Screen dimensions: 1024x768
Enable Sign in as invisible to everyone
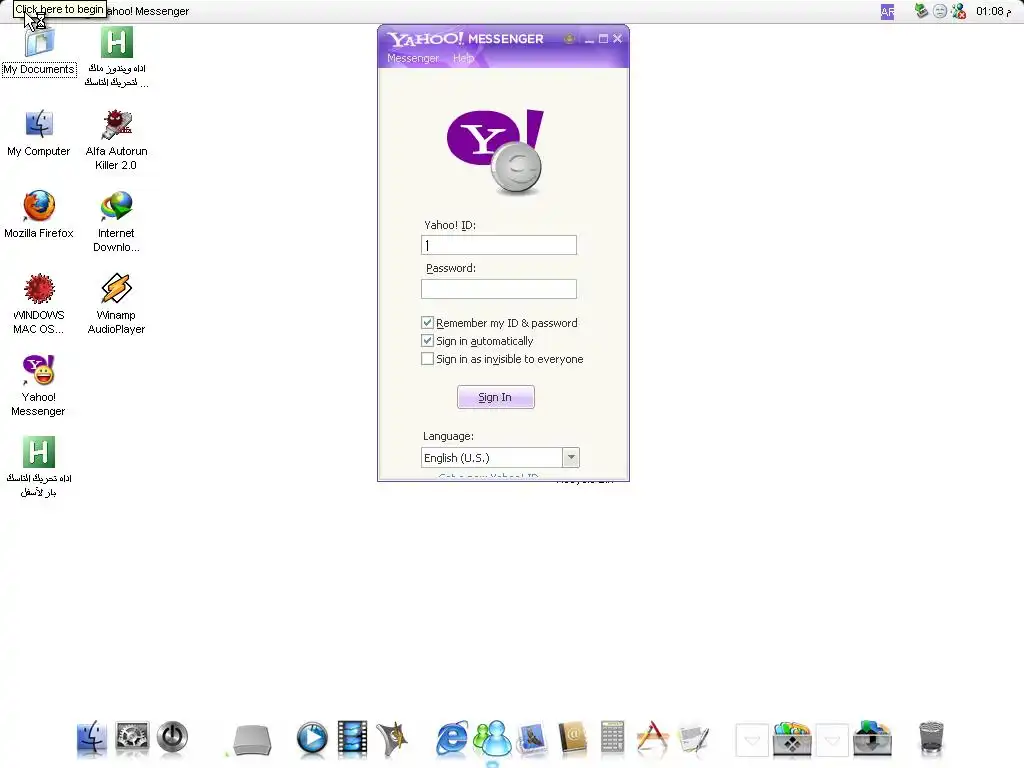427,359
